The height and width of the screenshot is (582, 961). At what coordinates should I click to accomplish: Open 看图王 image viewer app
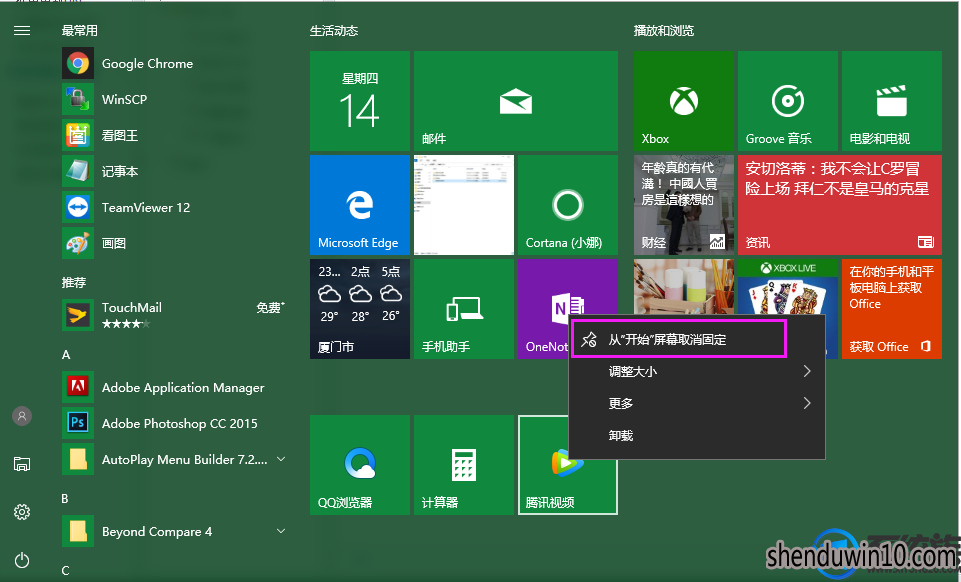(174, 135)
